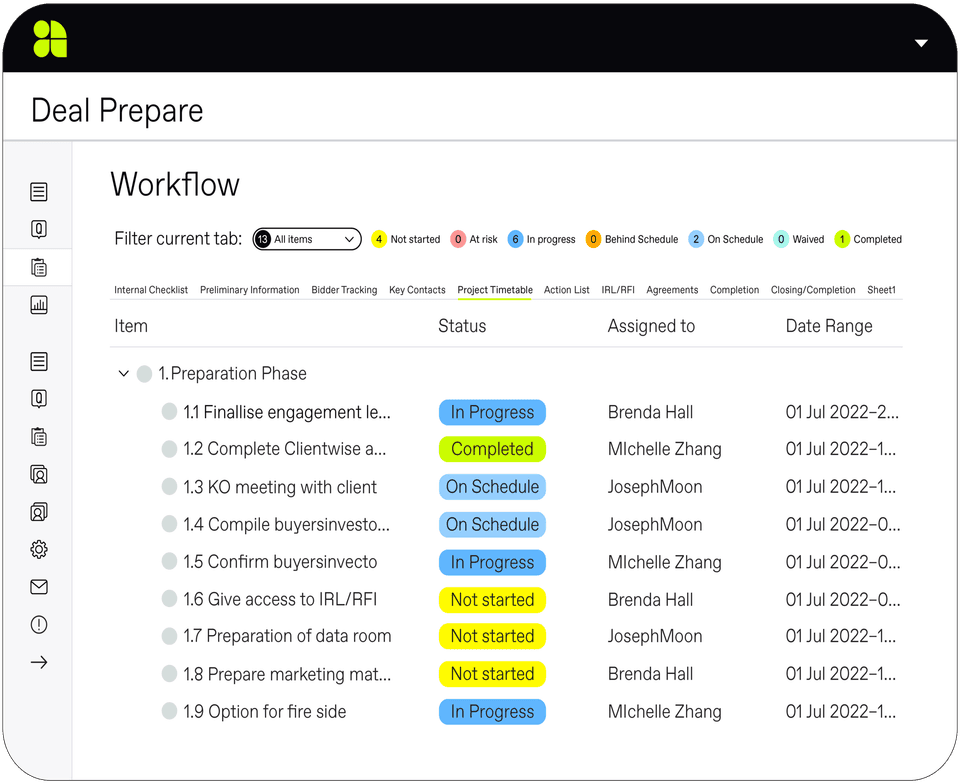This screenshot has width=960, height=783.
Task: Click the right arrow sidebar icon
Action: pyautogui.click(x=39, y=662)
